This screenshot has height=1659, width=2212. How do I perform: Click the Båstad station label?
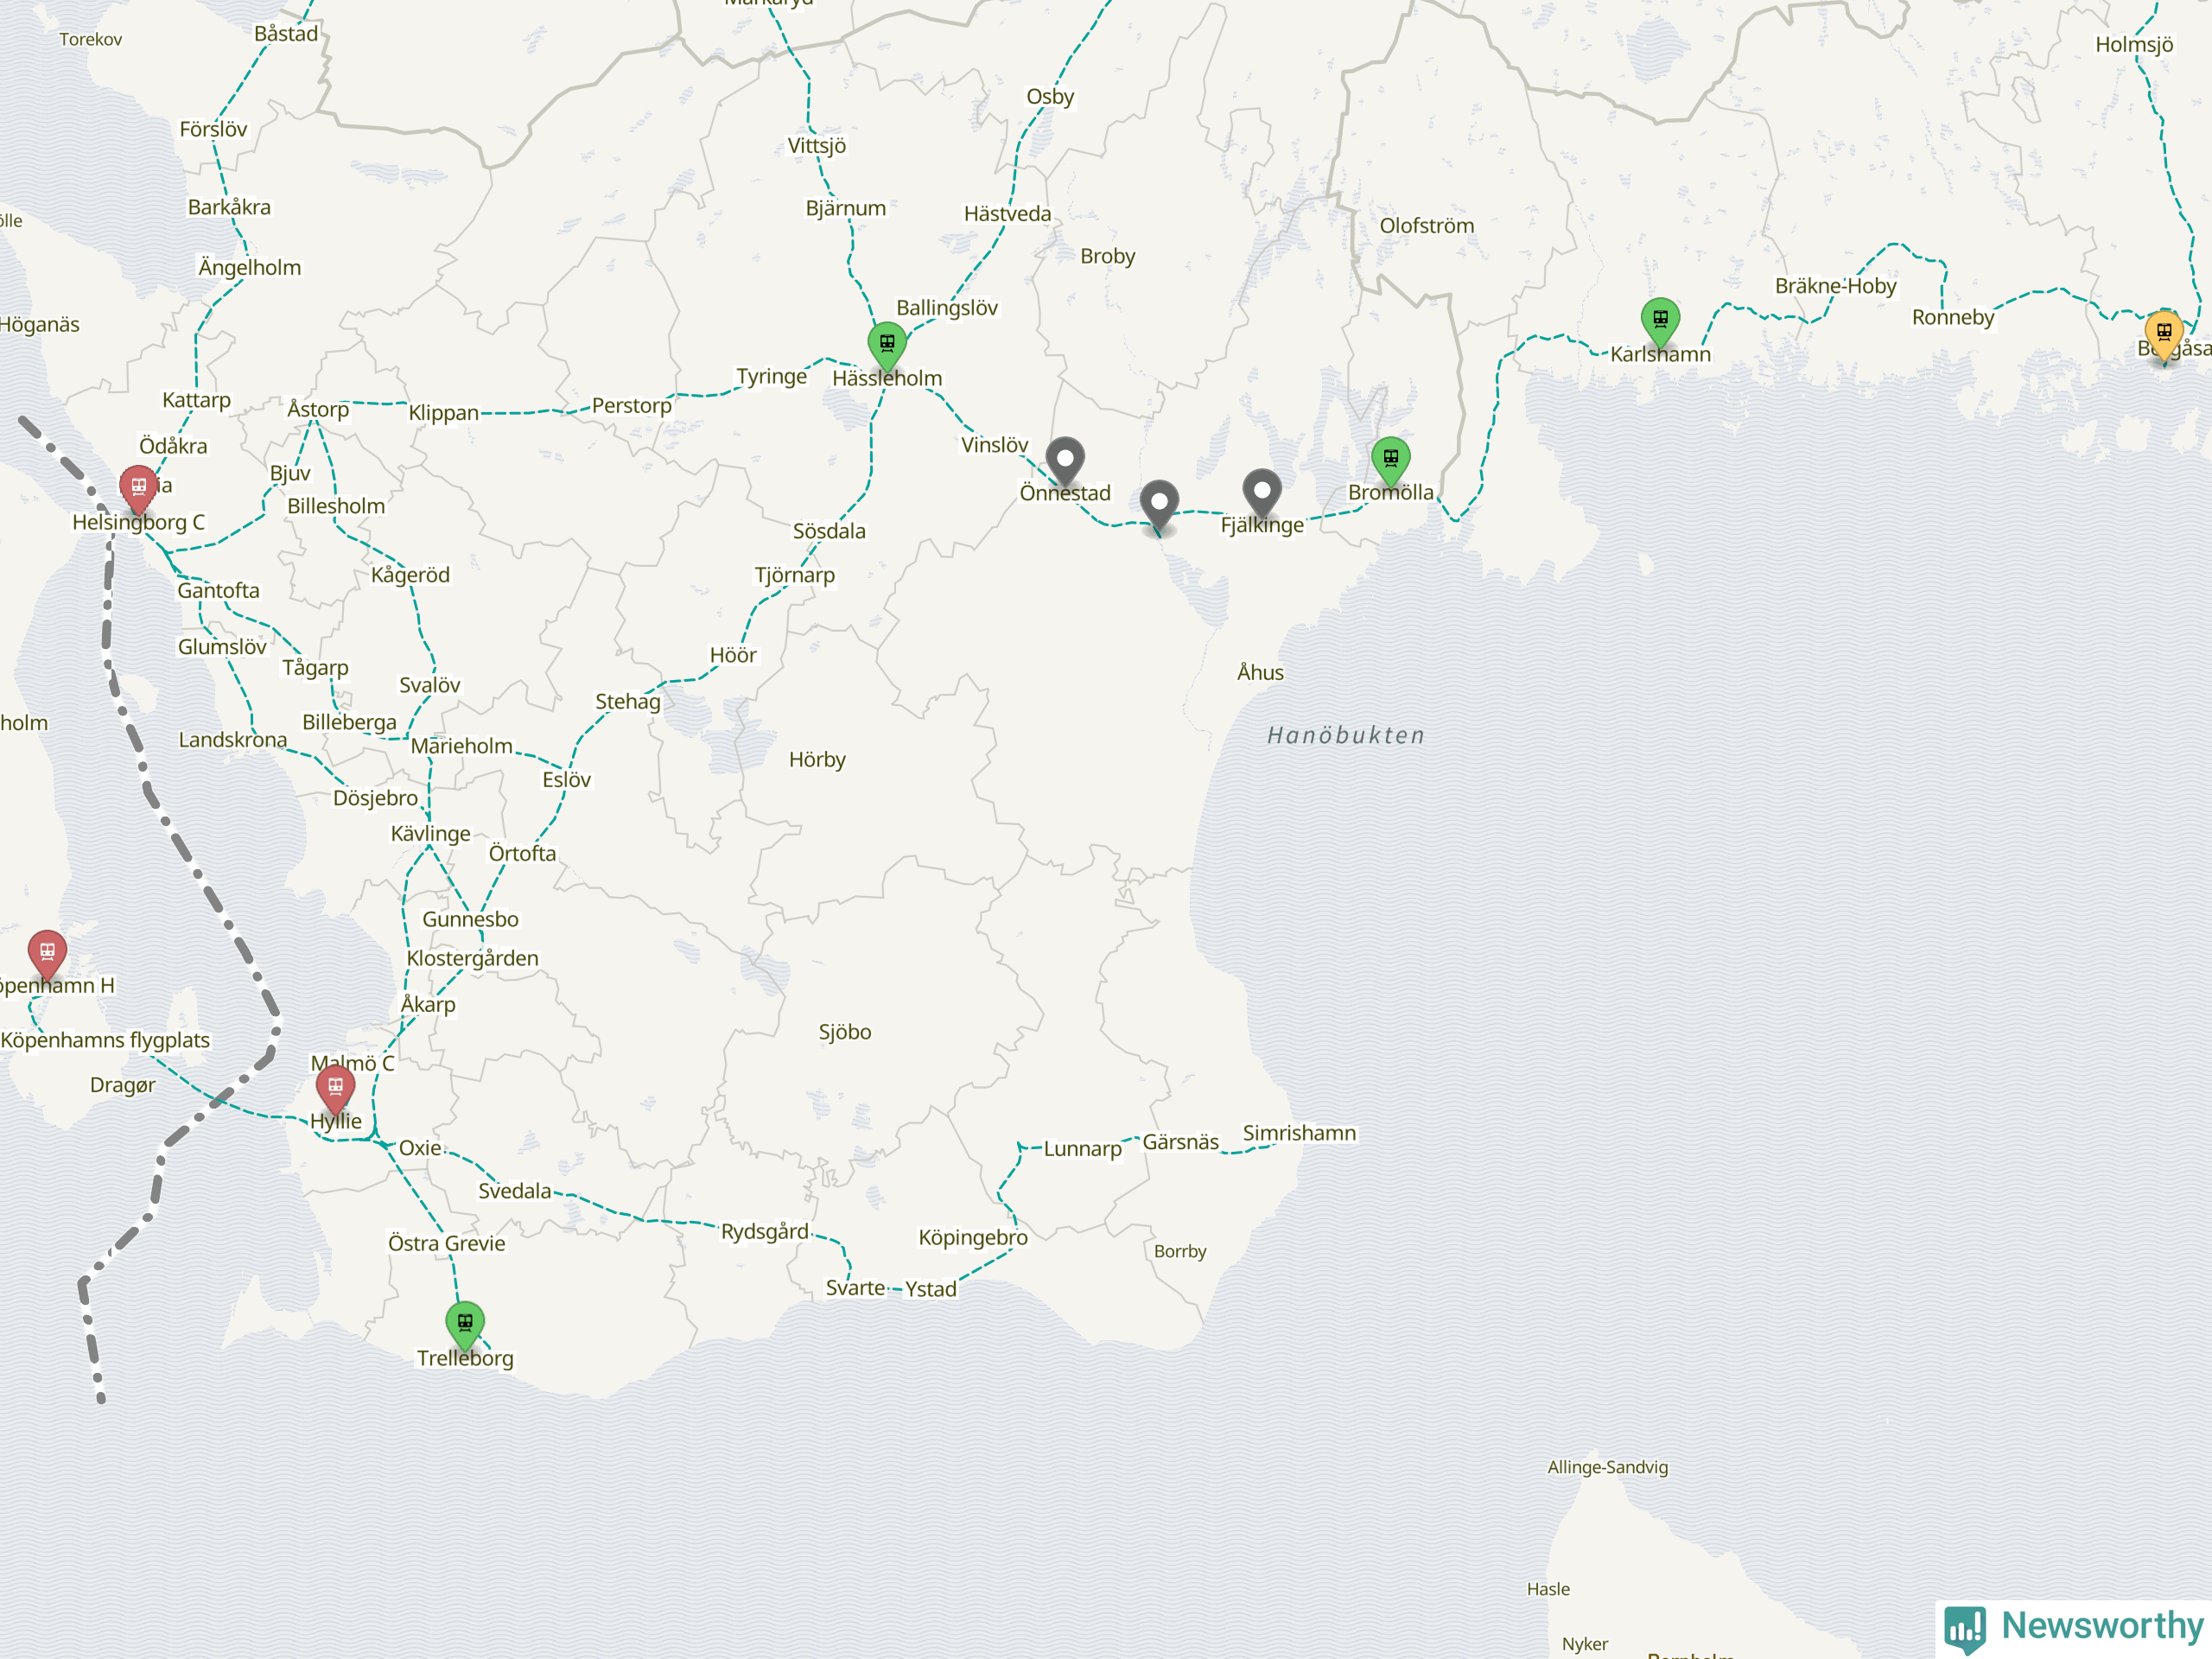tap(286, 33)
